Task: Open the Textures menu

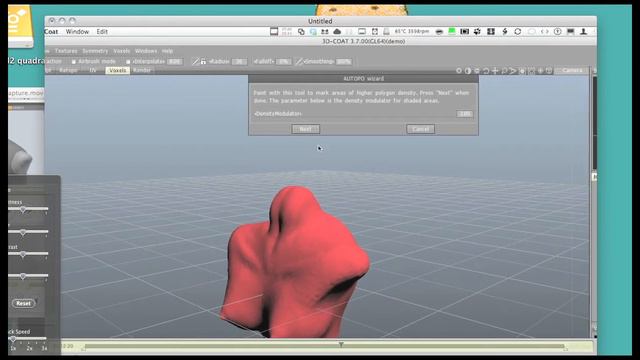Action: pyautogui.click(x=66, y=51)
